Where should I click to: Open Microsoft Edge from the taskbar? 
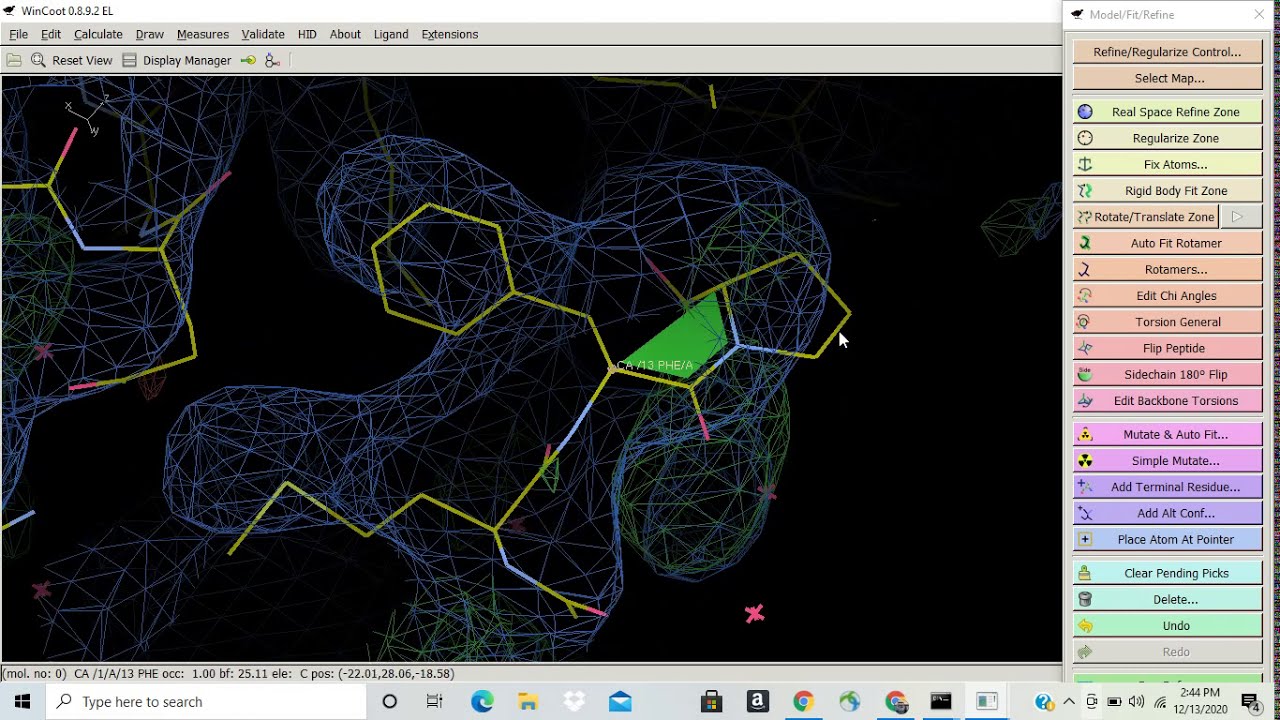[x=482, y=701]
